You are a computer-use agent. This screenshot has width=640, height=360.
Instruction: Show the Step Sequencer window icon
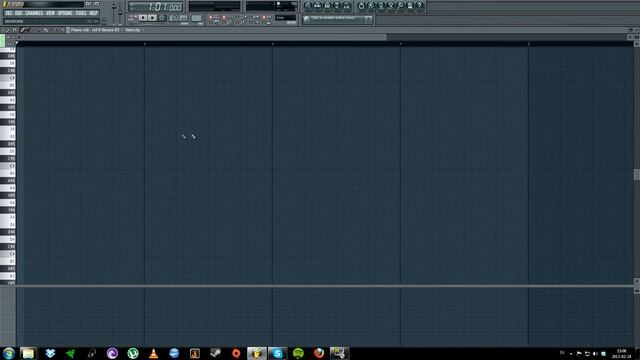tap(318, 6)
